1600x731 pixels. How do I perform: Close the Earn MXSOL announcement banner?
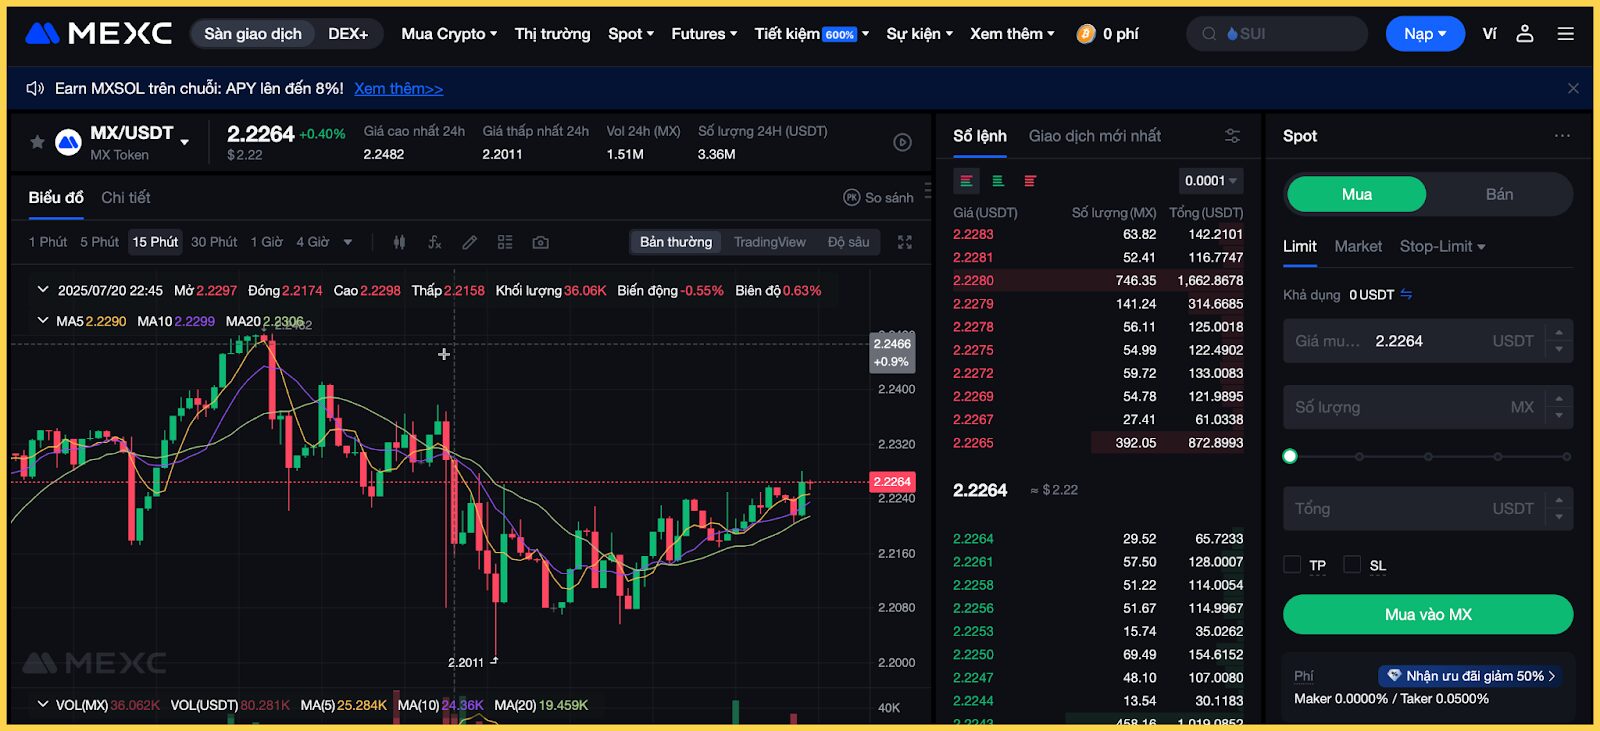click(1573, 88)
